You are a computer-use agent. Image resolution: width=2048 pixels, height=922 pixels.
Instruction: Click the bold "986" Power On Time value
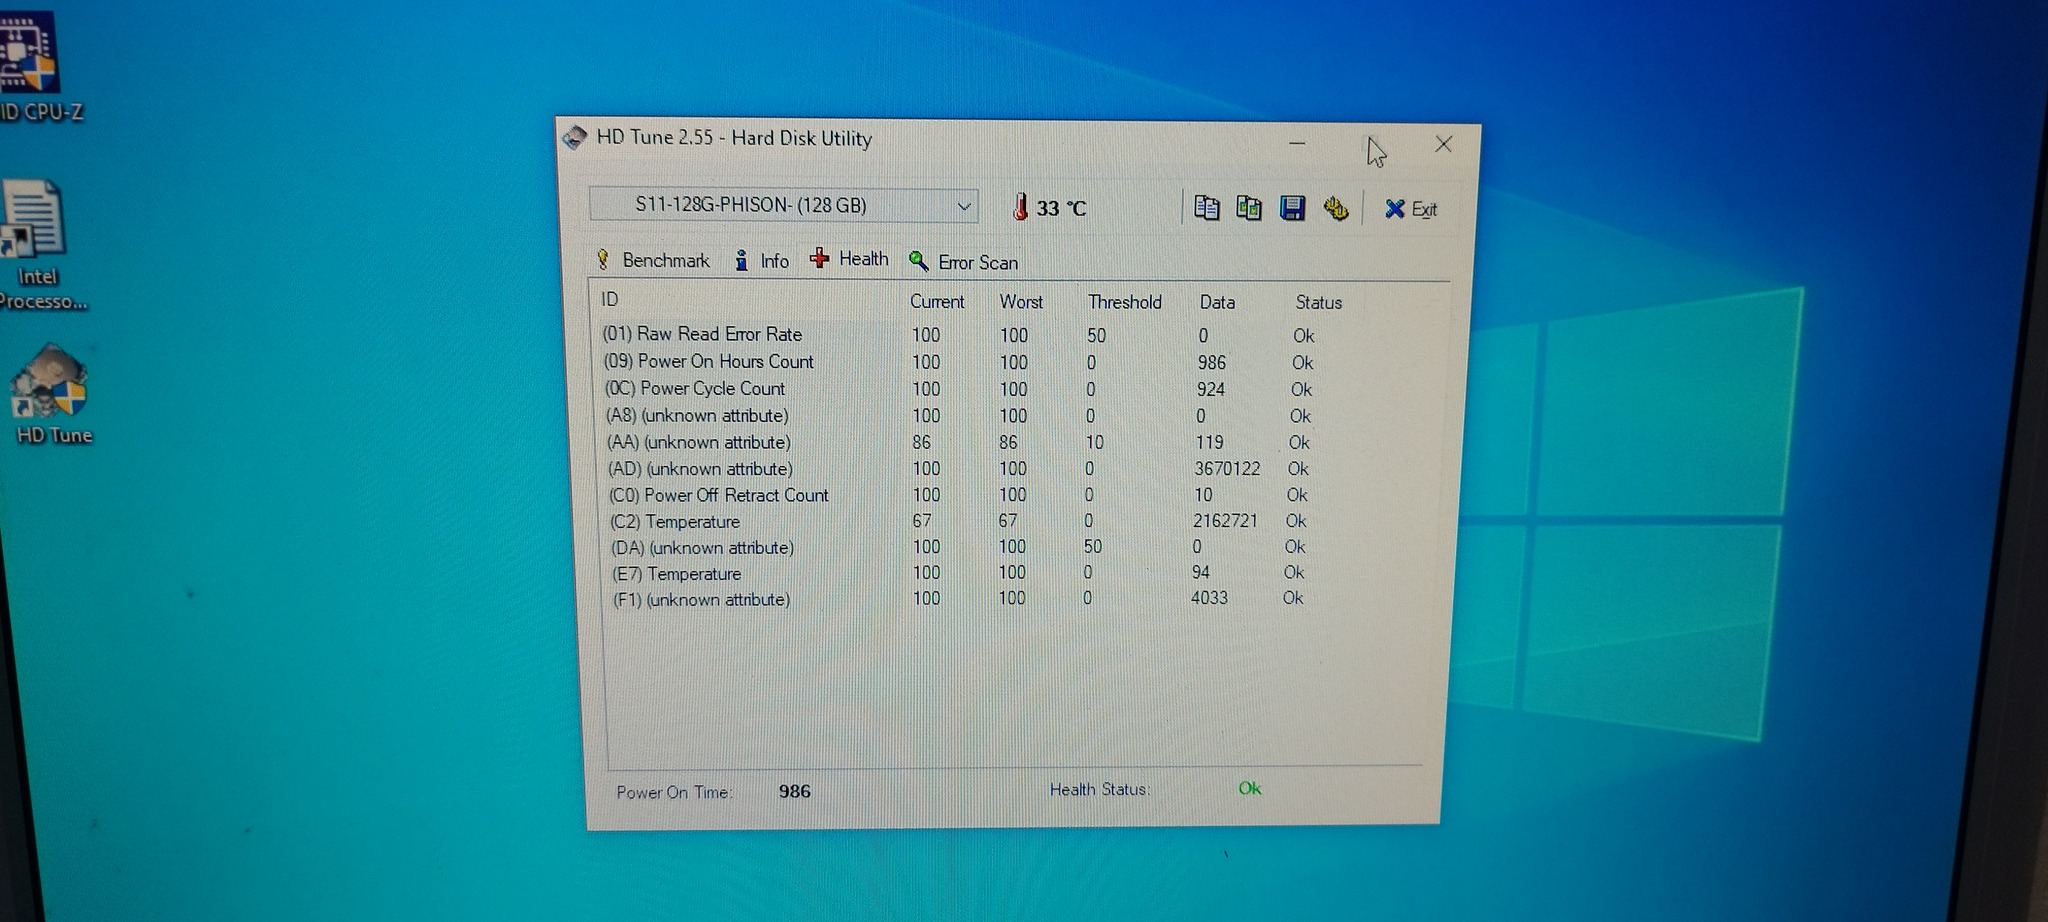click(795, 791)
